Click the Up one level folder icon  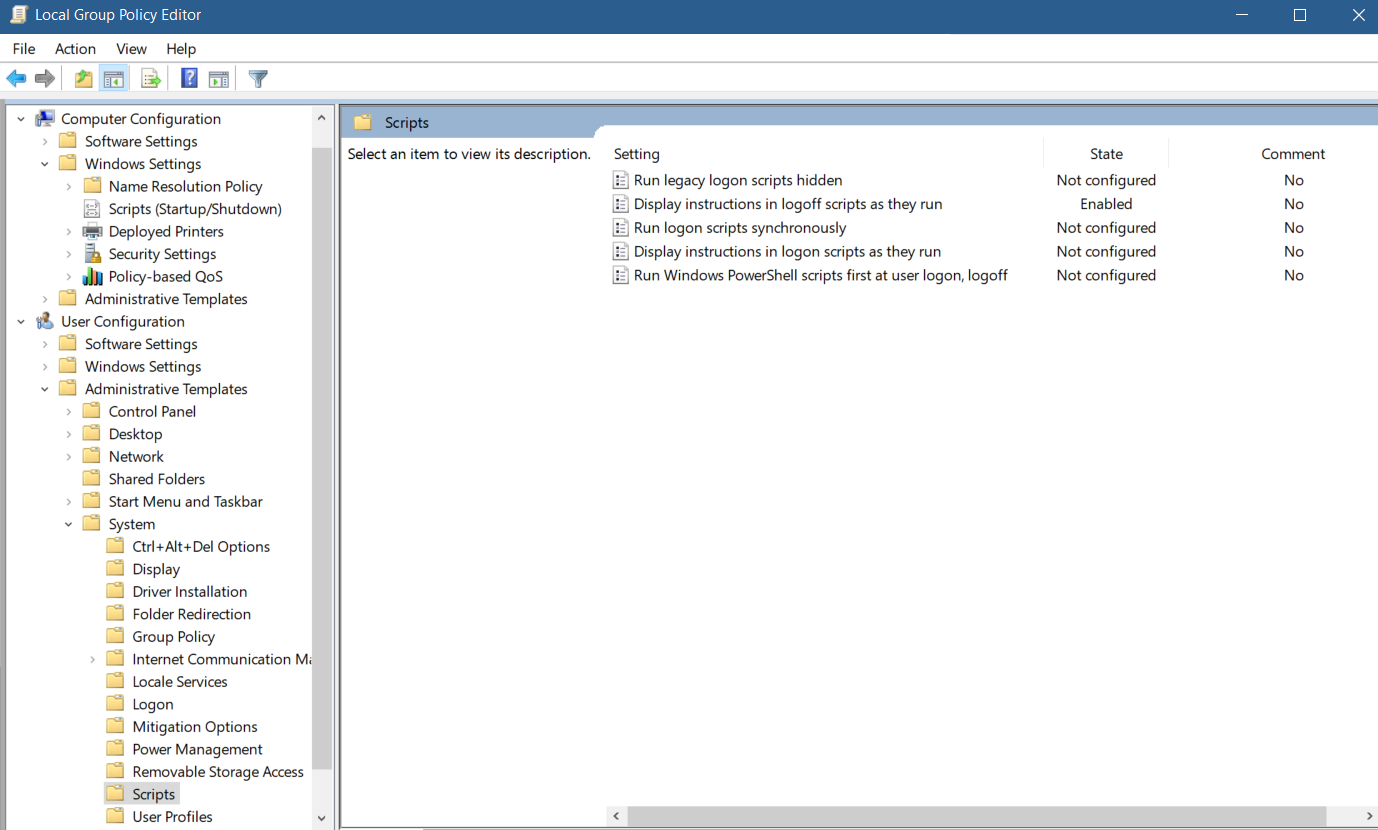click(83, 78)
